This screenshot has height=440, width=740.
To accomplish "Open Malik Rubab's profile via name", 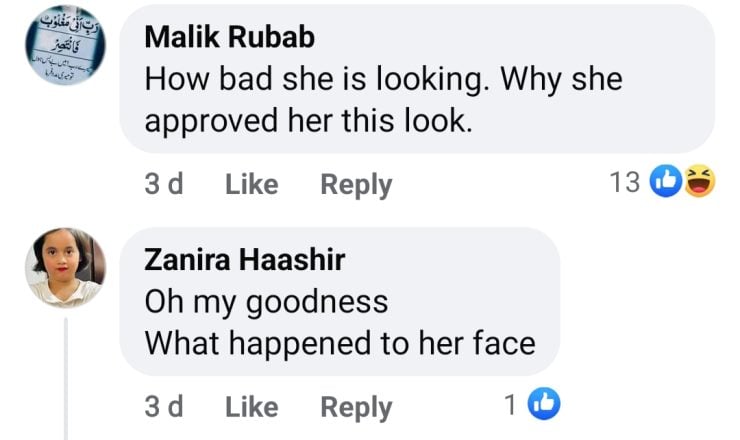I will tap(229, 37).
